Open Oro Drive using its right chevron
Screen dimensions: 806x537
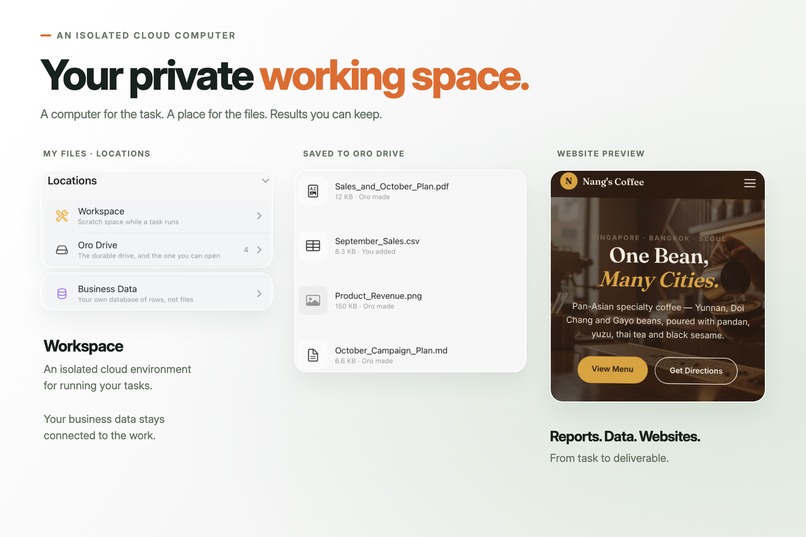pyautogui.click(x=259, y=250)
